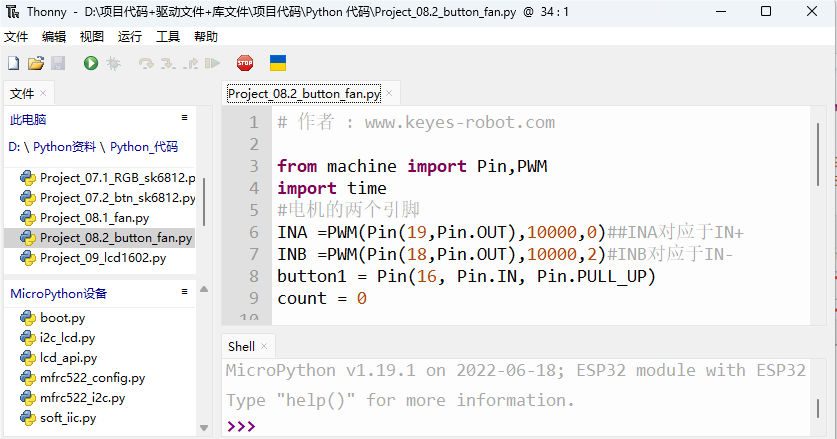Close the Project_08.2_button_fan.py editor tab
Viewport: 837px width, 439px height.
tap(389, 93)
